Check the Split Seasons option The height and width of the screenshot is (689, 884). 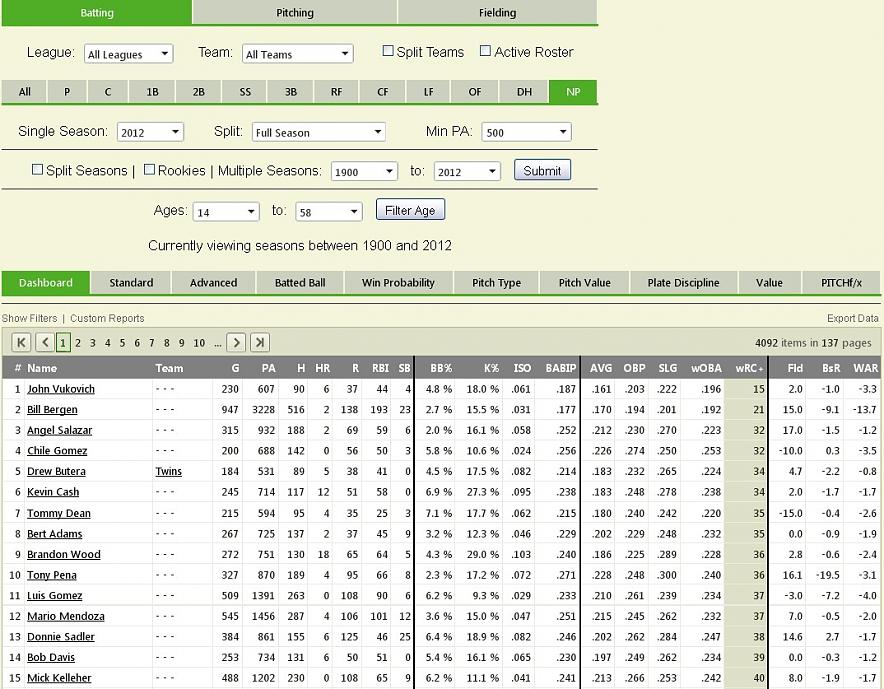coord(37,169)
